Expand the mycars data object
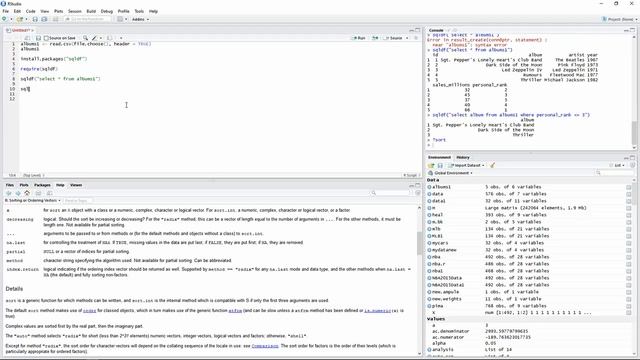The height and width of the screenshot is (360, 640). pos(429,243)
